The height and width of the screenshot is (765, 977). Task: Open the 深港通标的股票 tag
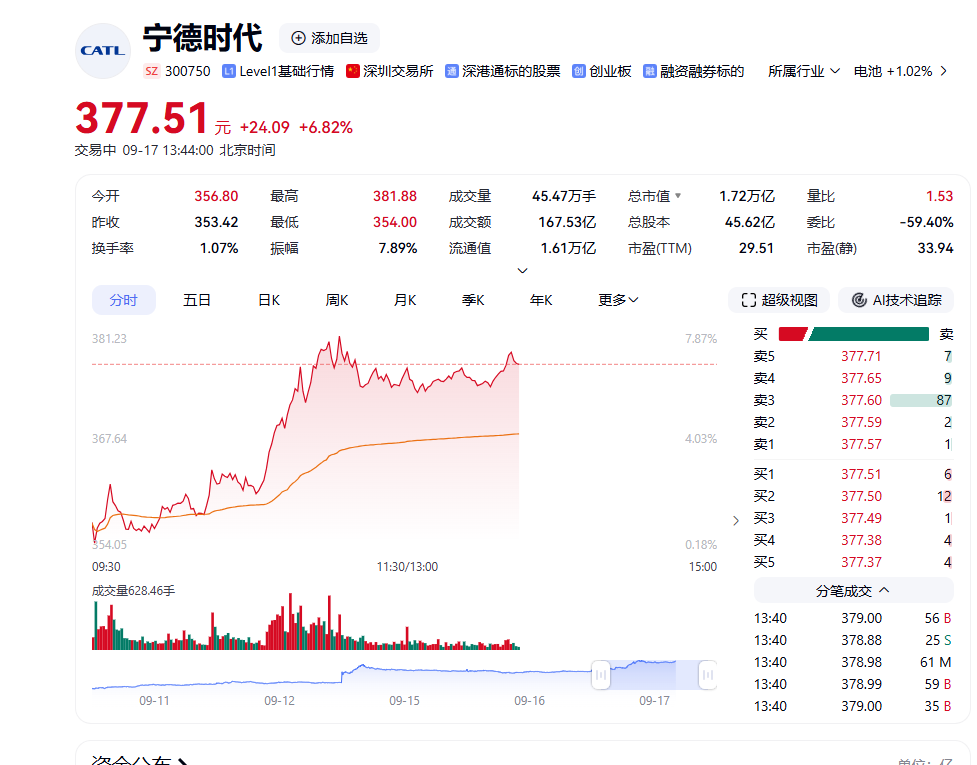coord(503,71)
